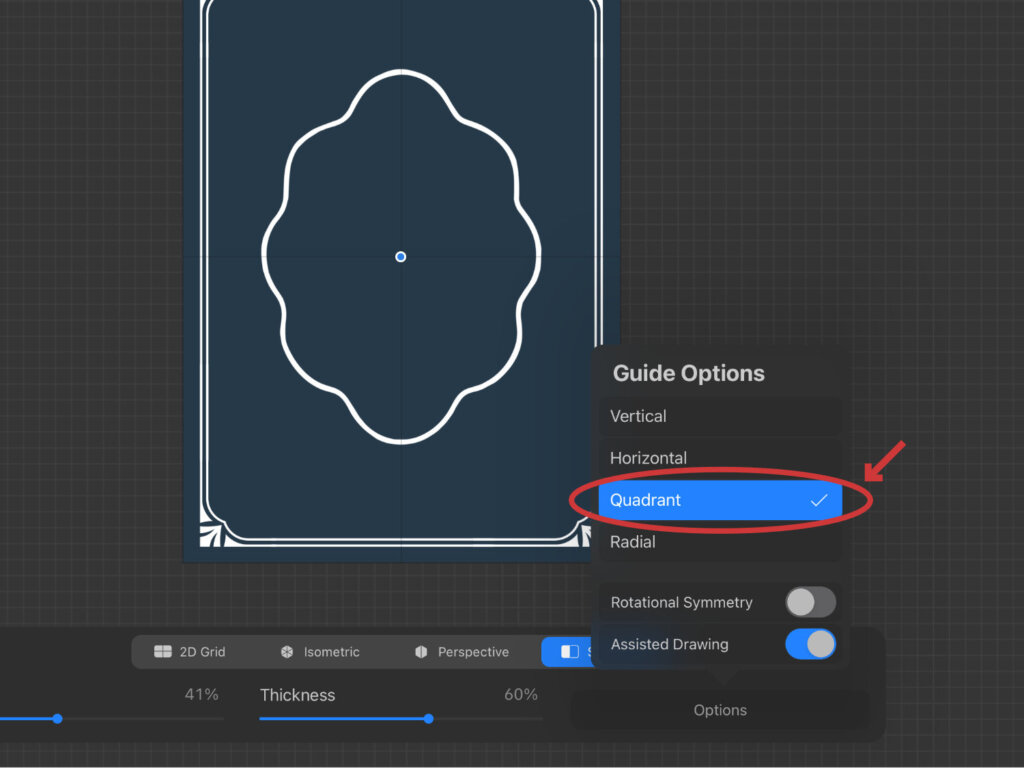Click the checkmark in the Quadrant row
Screen dimensions: 1024x768
819,500
